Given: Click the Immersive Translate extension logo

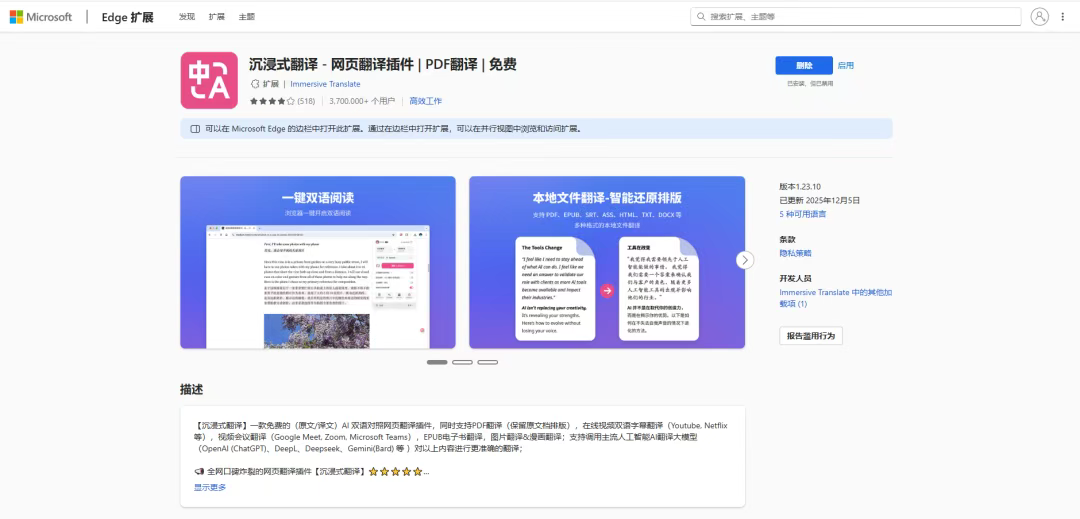Looking at the screenshot, I should tap(209, 81).
